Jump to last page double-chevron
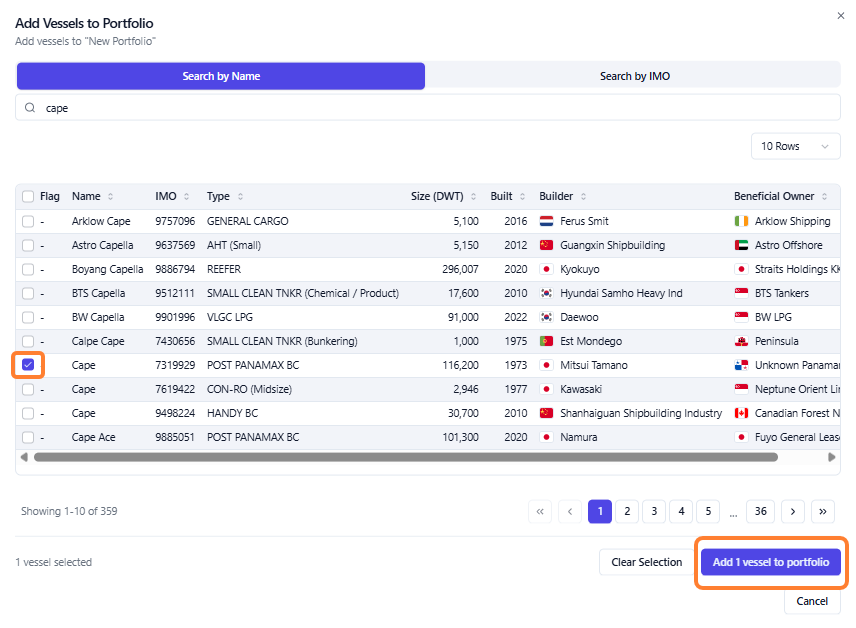Image resolution: width=856 pixels, height=628 pixels. 823,512
